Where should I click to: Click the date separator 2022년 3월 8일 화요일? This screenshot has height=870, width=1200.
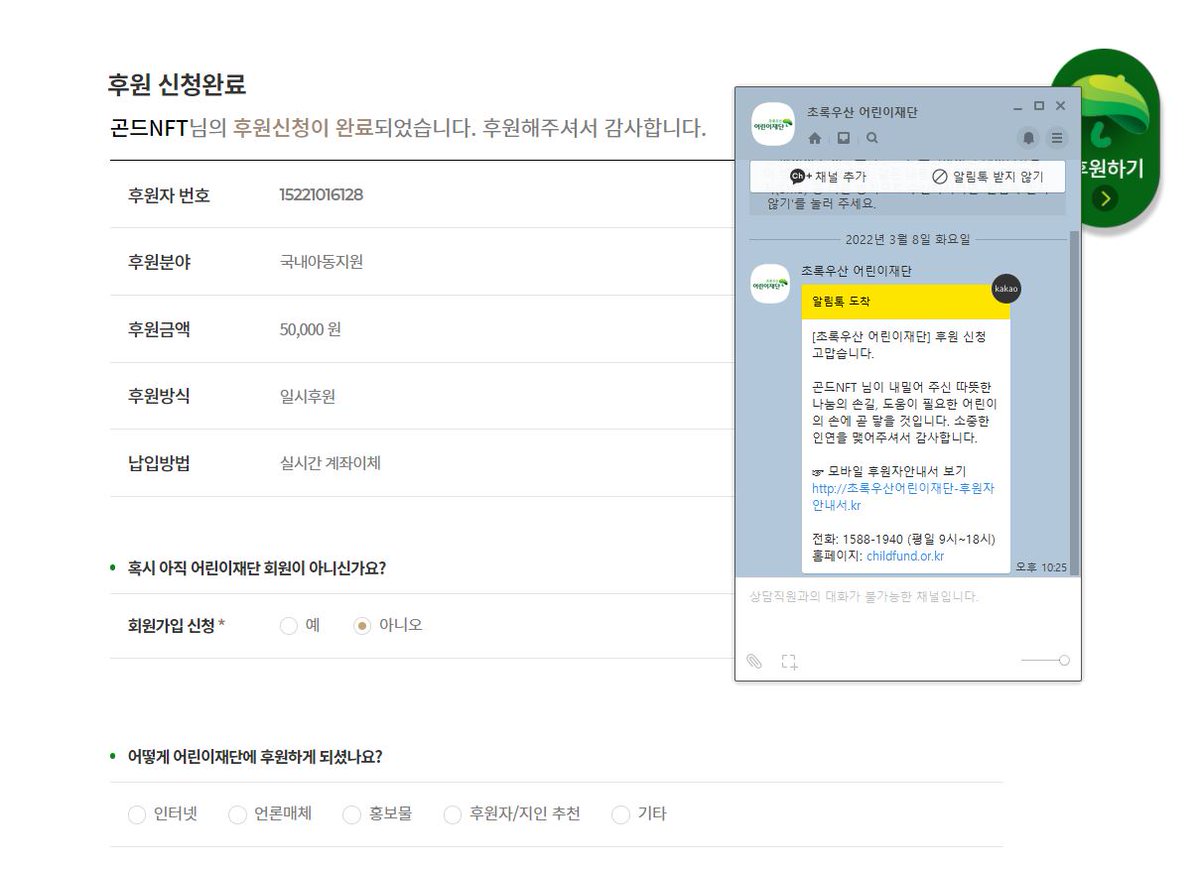[907, 240]
